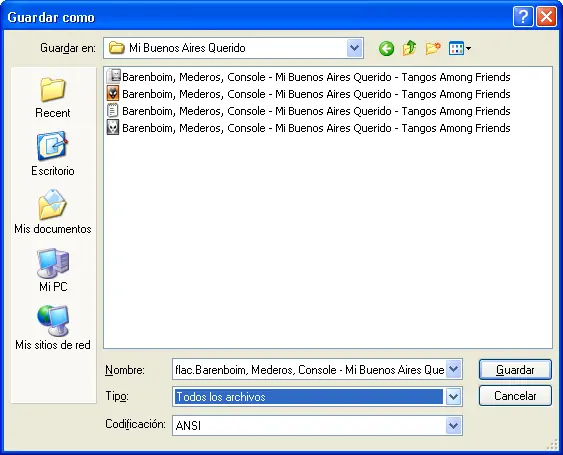Image resolution: width=563 pixels, height=455 pixels.
Task: Open the View menu icon
Action: coord(460,48)
